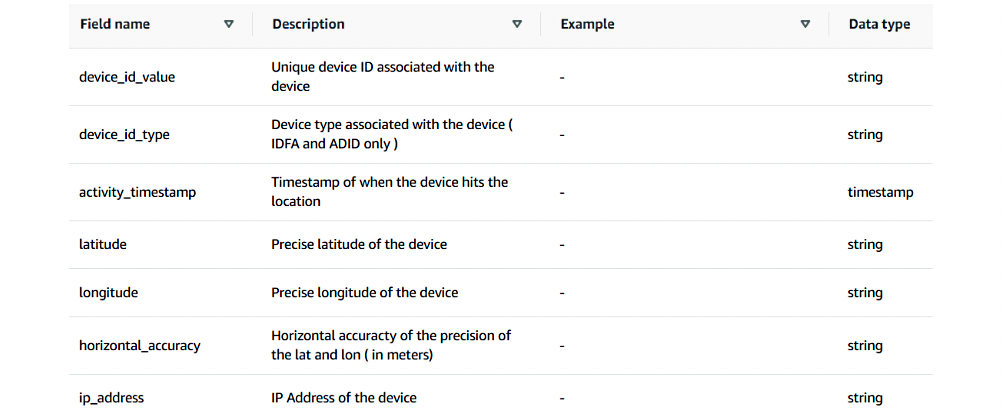Sort by Example column triangle icon
Screen dimensions: 1002x415
tap(805, 24)
